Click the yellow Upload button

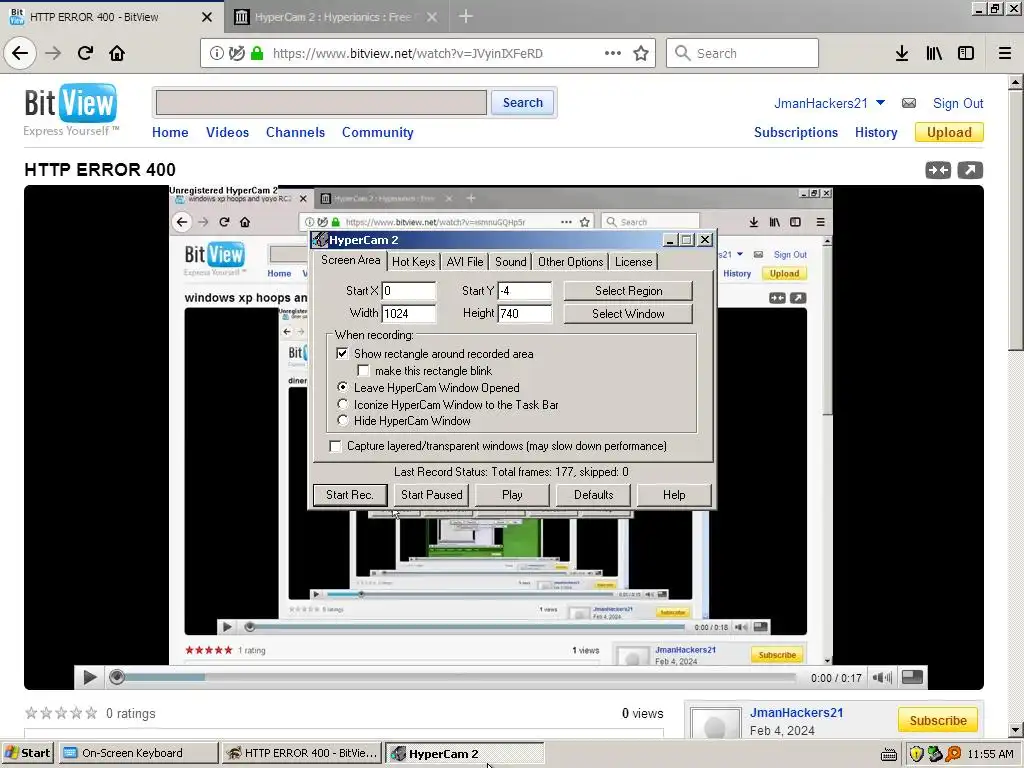coord(949,133)
